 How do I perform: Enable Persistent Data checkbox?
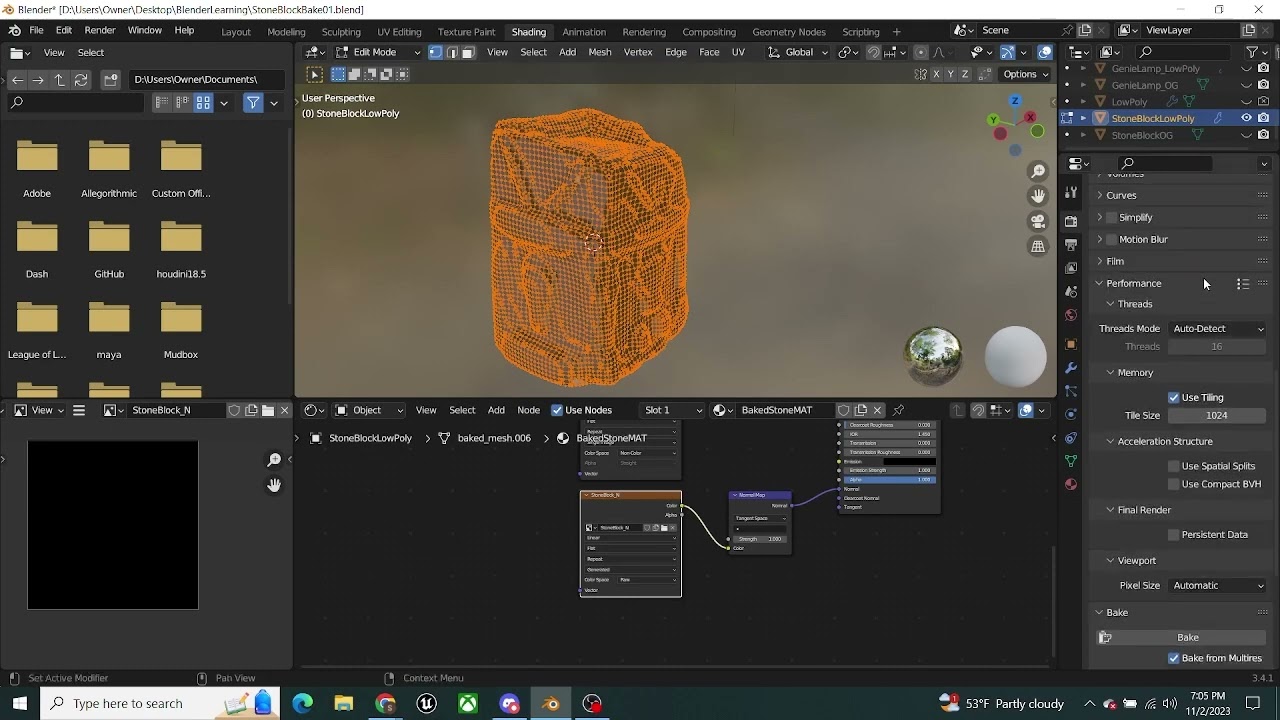pyautogui.click(x=1174, y=535)
